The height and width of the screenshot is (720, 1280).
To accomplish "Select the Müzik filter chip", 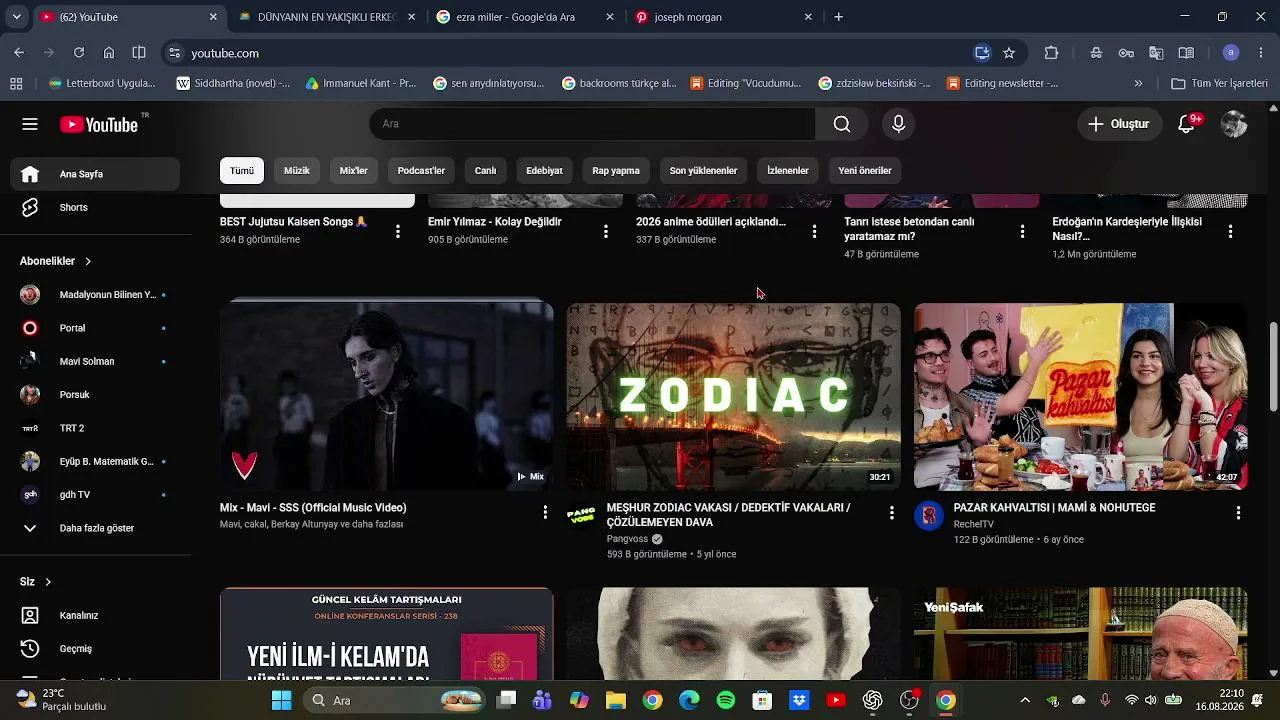I will 297,171.
